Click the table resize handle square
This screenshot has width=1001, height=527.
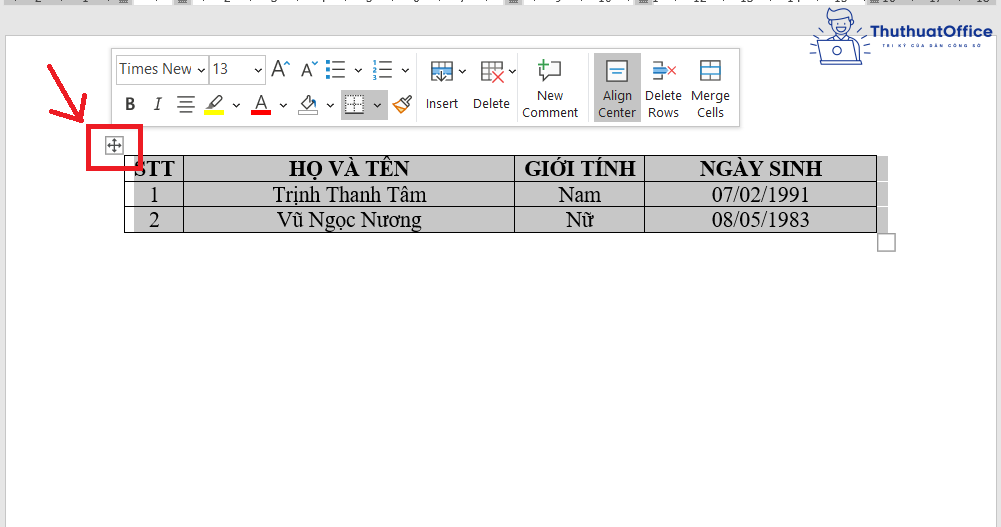tap(886, 242)
